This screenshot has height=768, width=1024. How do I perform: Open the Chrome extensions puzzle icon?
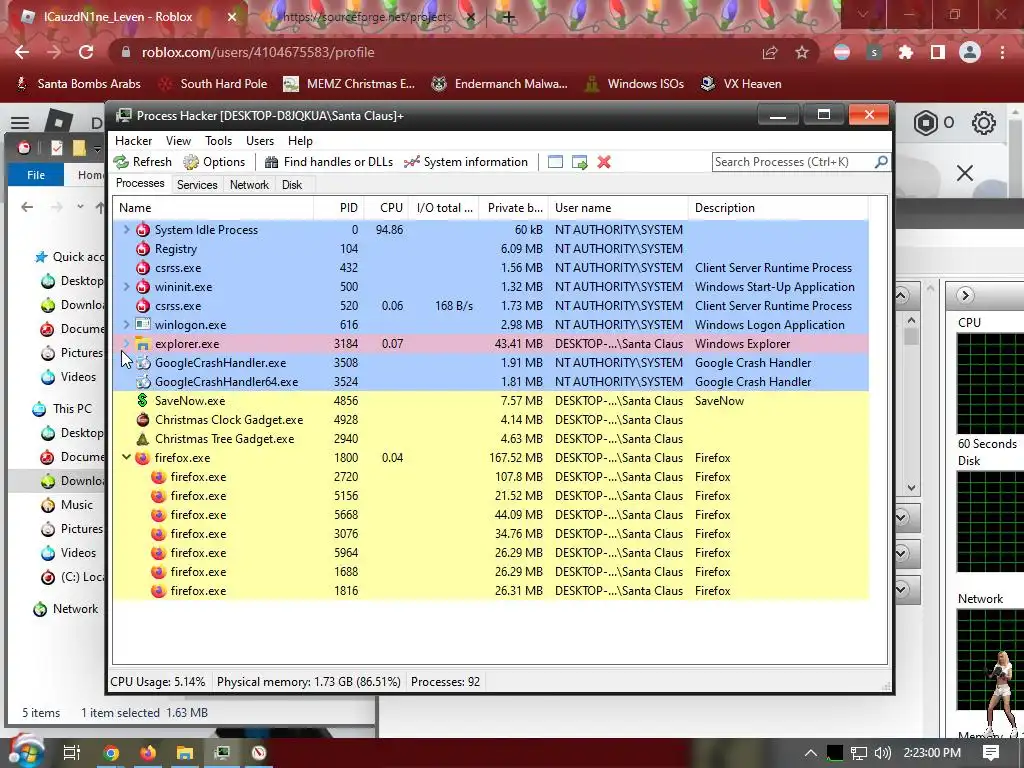tap(906, 52)
